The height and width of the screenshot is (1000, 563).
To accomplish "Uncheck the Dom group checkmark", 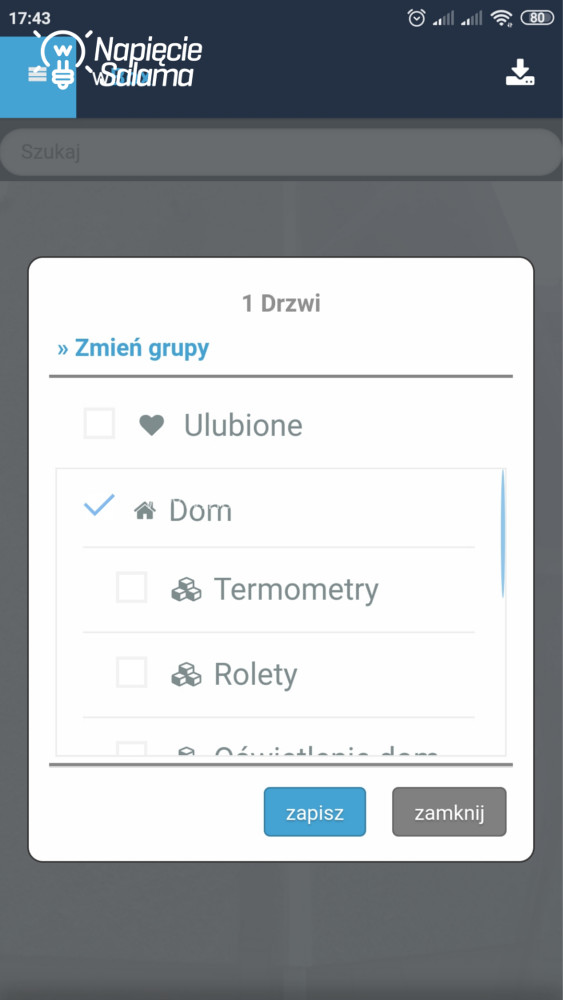I will coord(99,506).
